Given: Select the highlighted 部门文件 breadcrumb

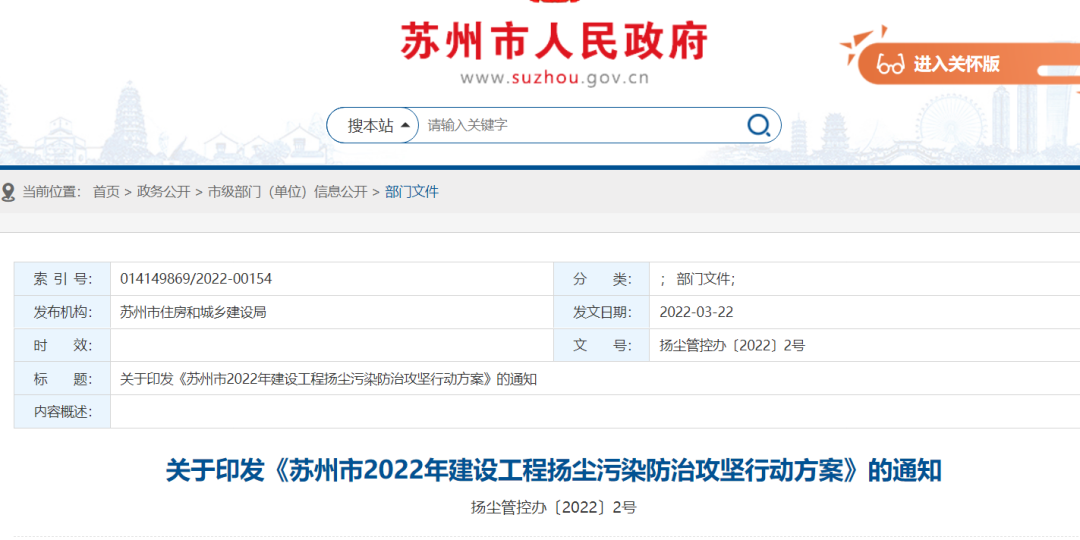Looking at the screenshot, I should point(412,192).
